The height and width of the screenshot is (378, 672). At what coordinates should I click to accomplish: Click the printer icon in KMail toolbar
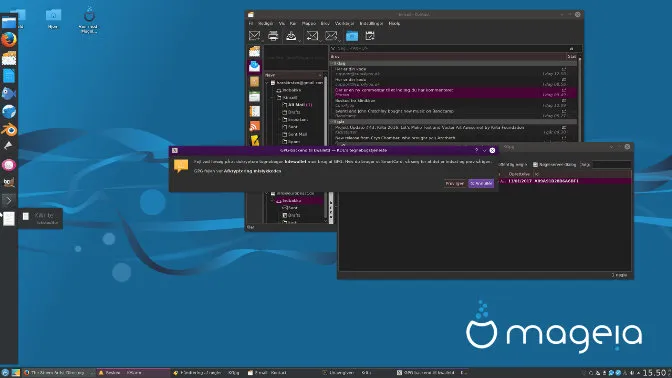273,36
